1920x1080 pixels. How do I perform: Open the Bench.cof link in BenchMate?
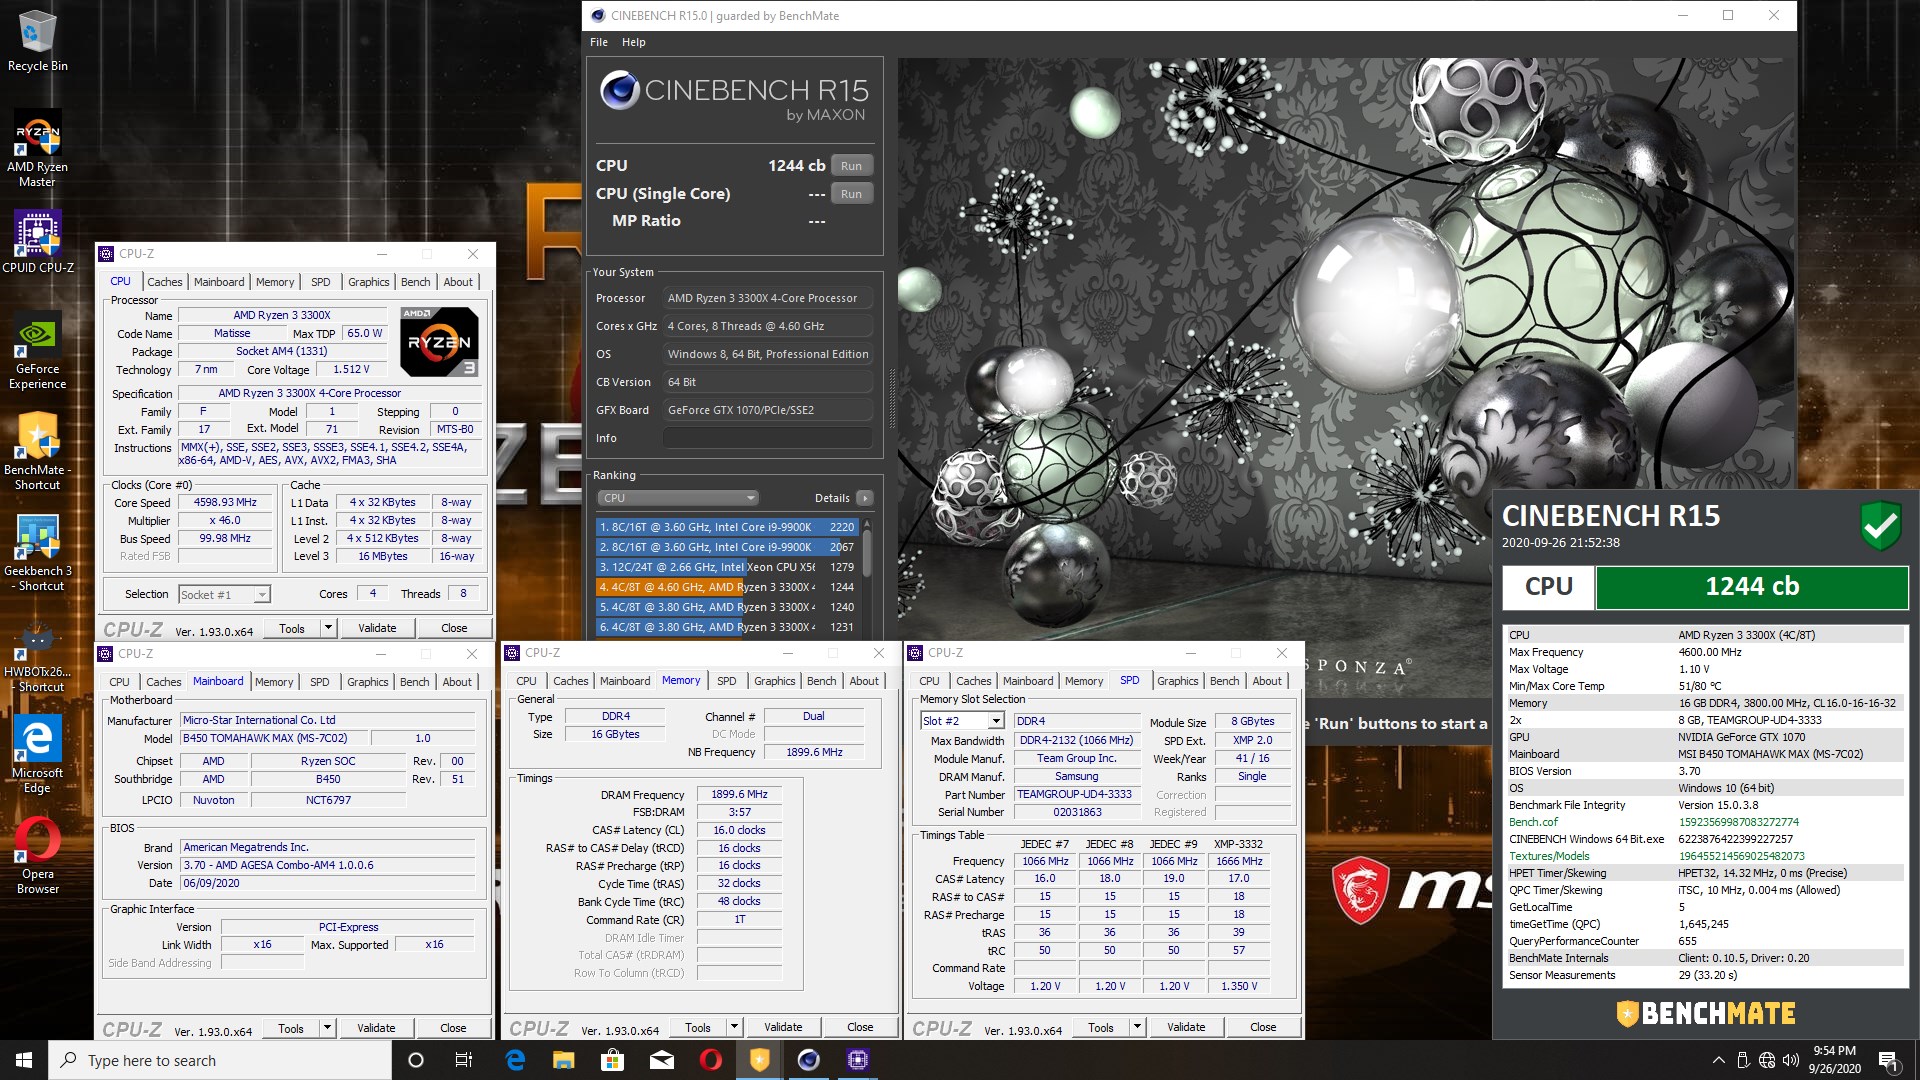click(1533, 822)
